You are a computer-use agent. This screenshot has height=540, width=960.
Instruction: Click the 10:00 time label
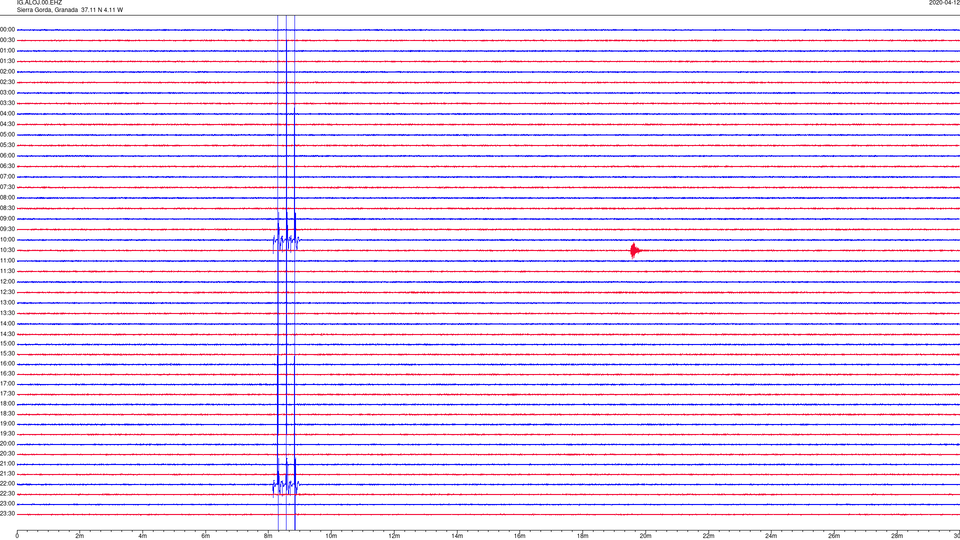[x=7, y=240]
